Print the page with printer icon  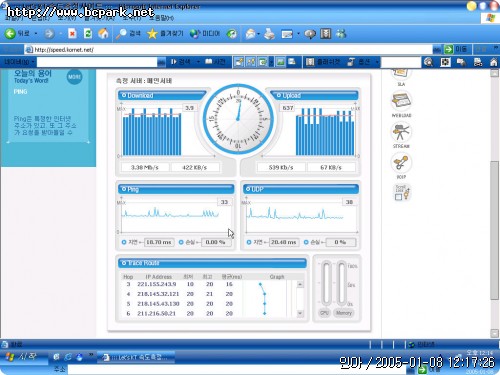(270, 34)
